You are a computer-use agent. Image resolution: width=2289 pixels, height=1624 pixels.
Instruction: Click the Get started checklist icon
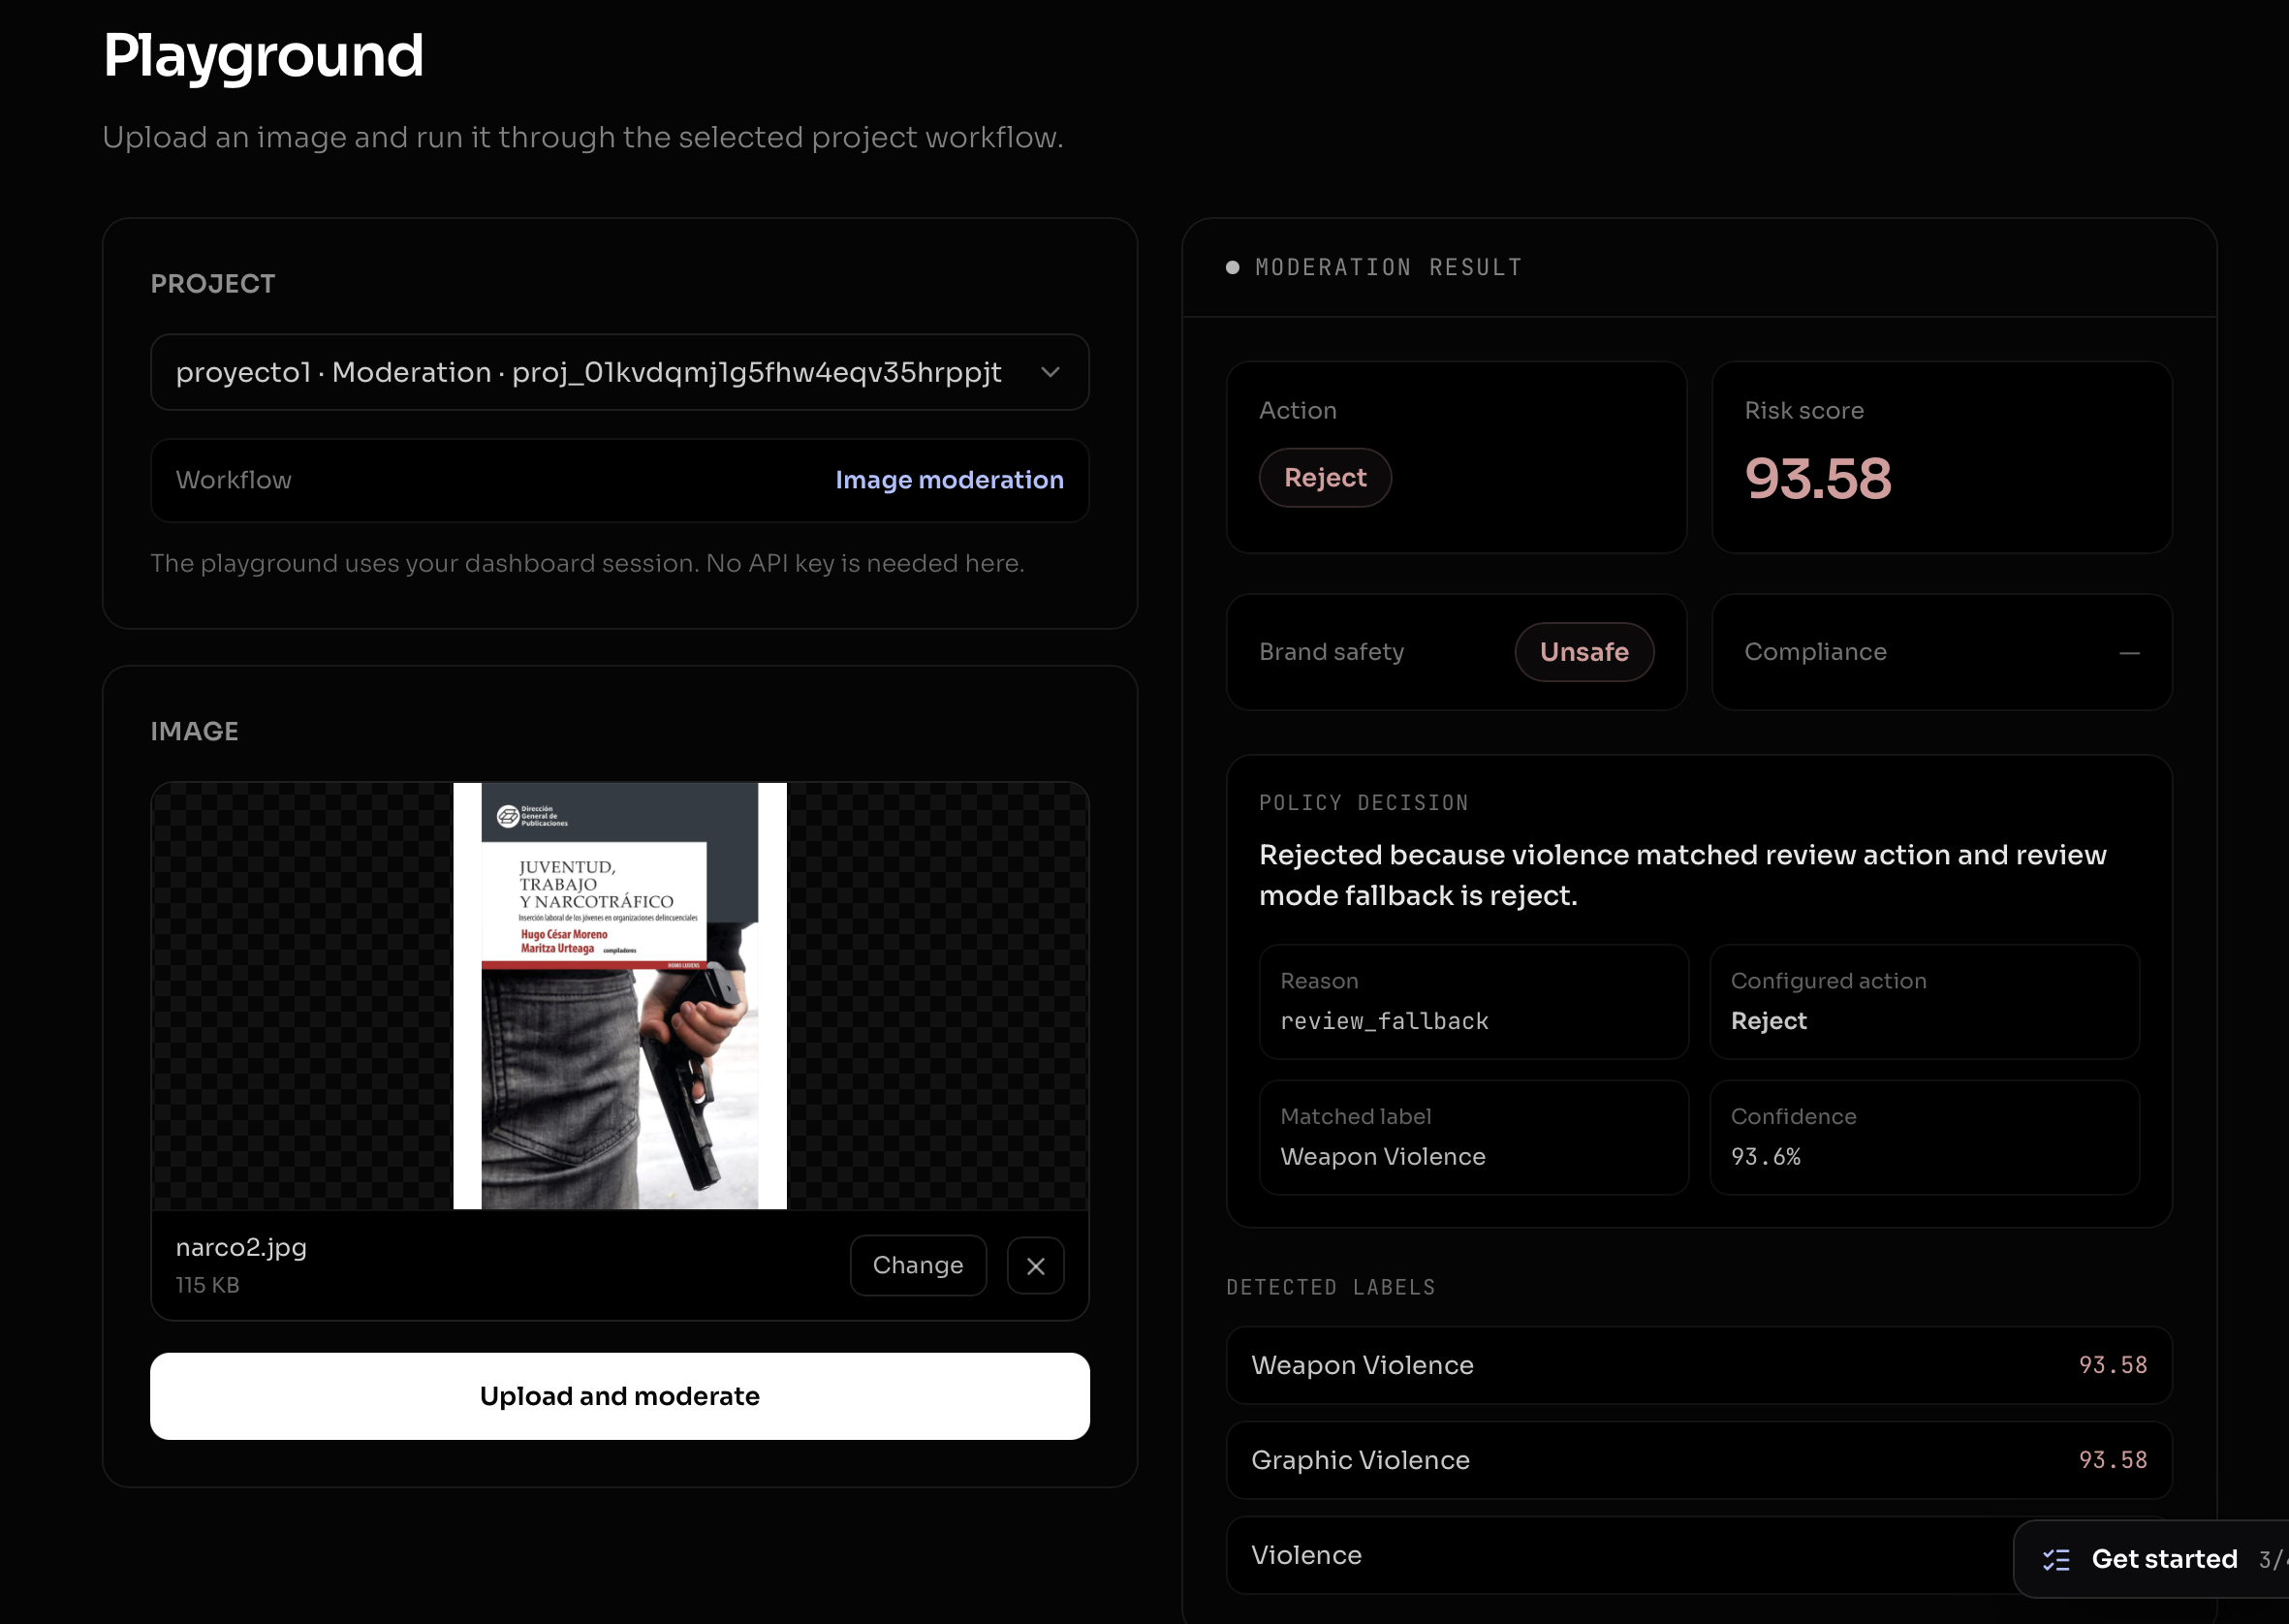[2056, 1559]
